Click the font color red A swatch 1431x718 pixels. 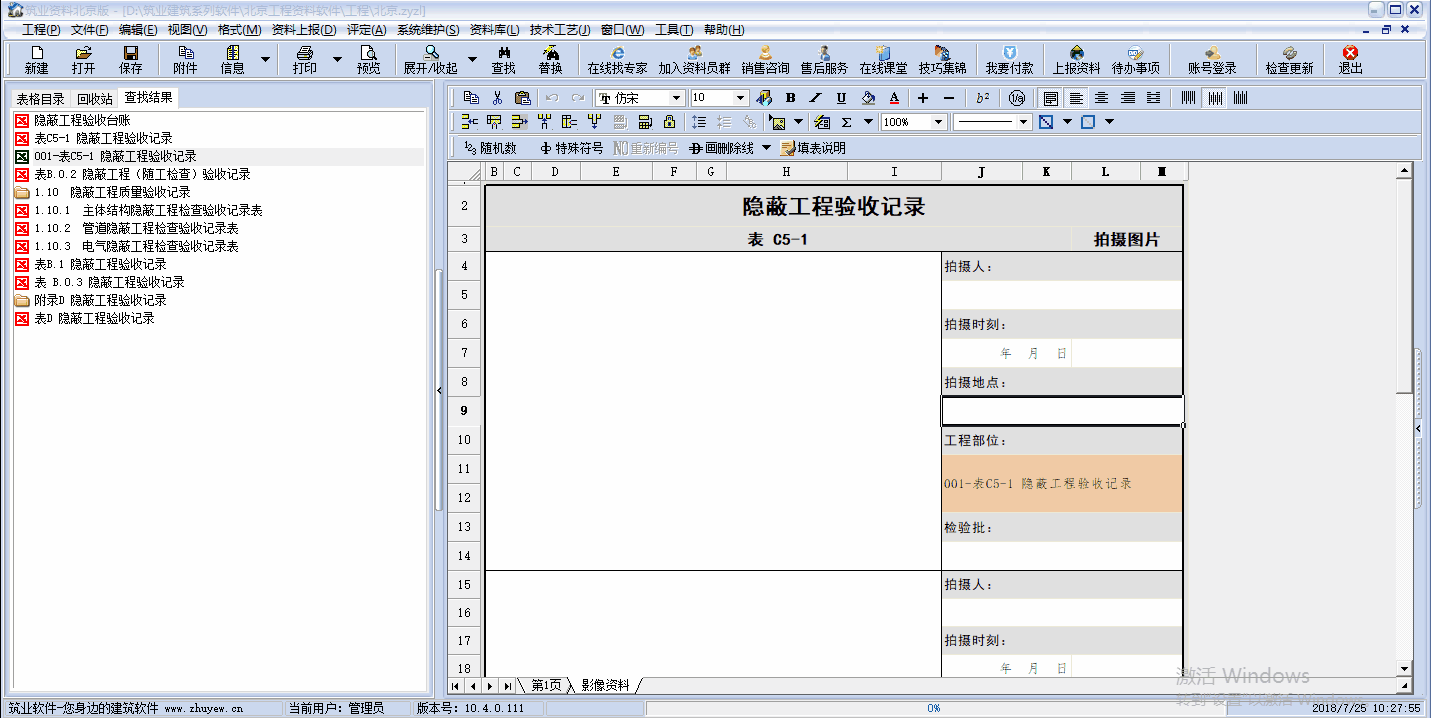[894, 98]
